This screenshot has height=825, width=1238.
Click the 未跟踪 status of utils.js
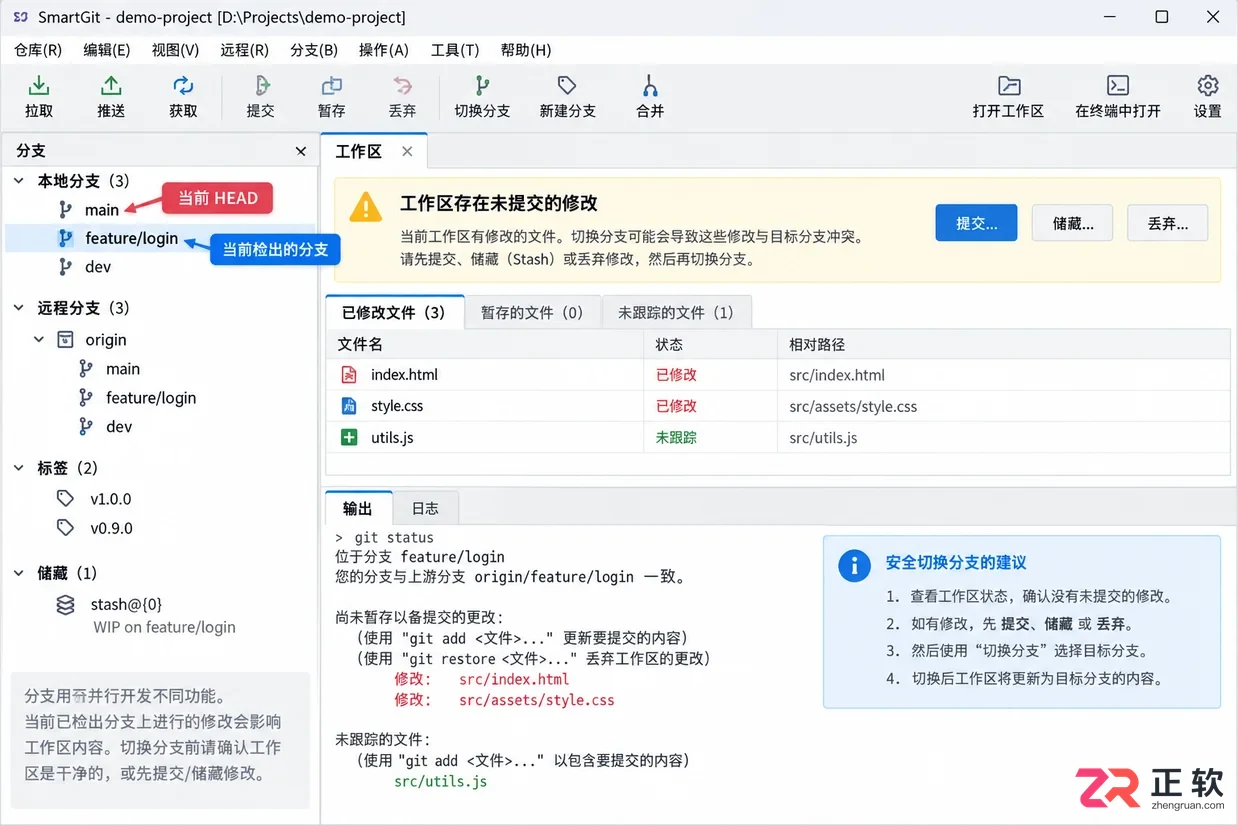tap(676, 437)
